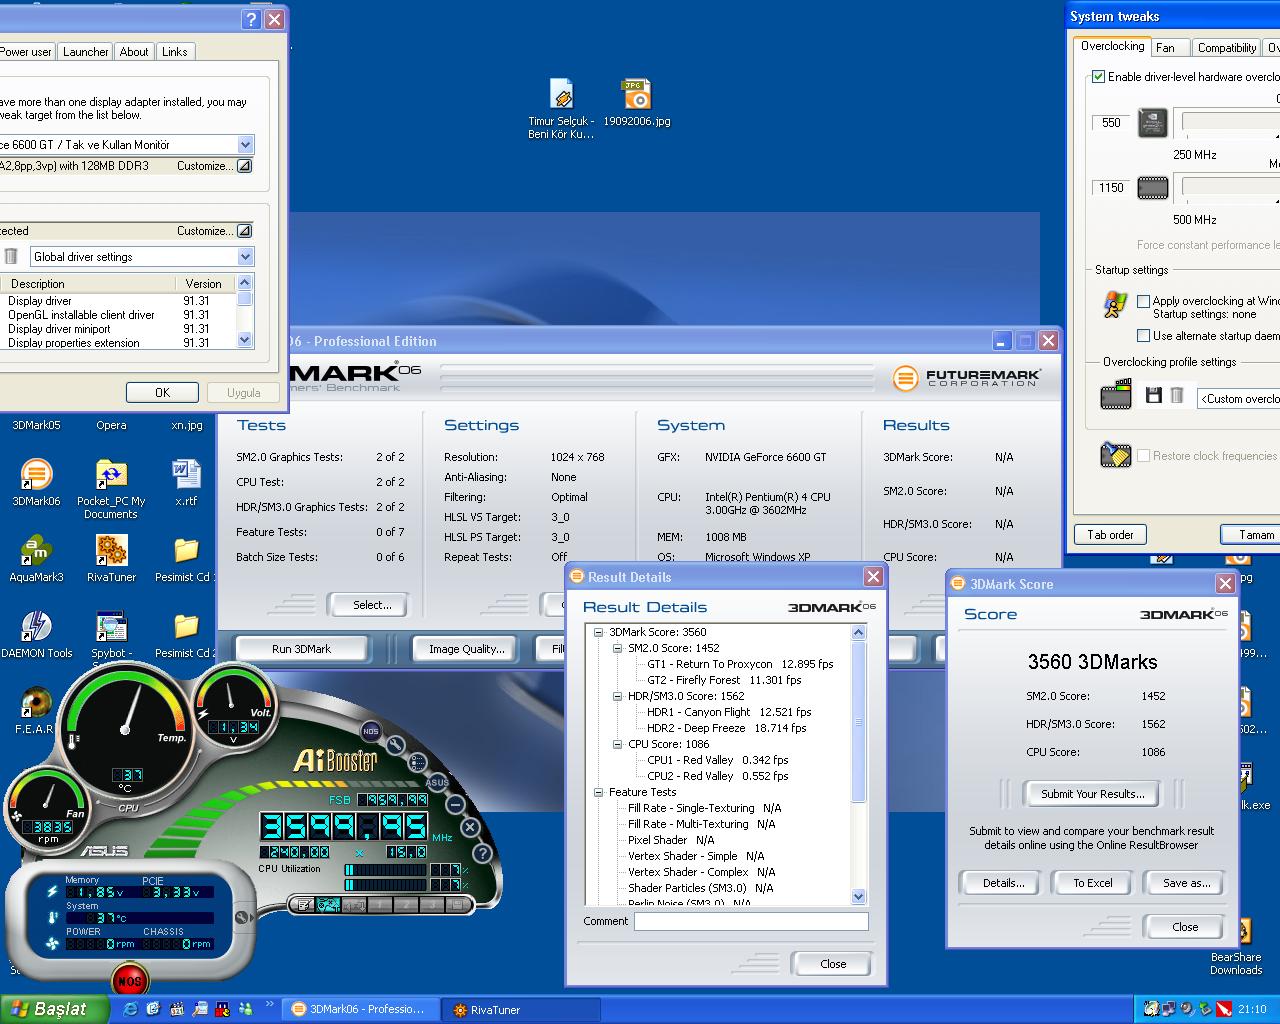Open the RivaTuner desktop shortcut
The height and width of the screenshot is (1024, 1280).
(x=111, y=559)
